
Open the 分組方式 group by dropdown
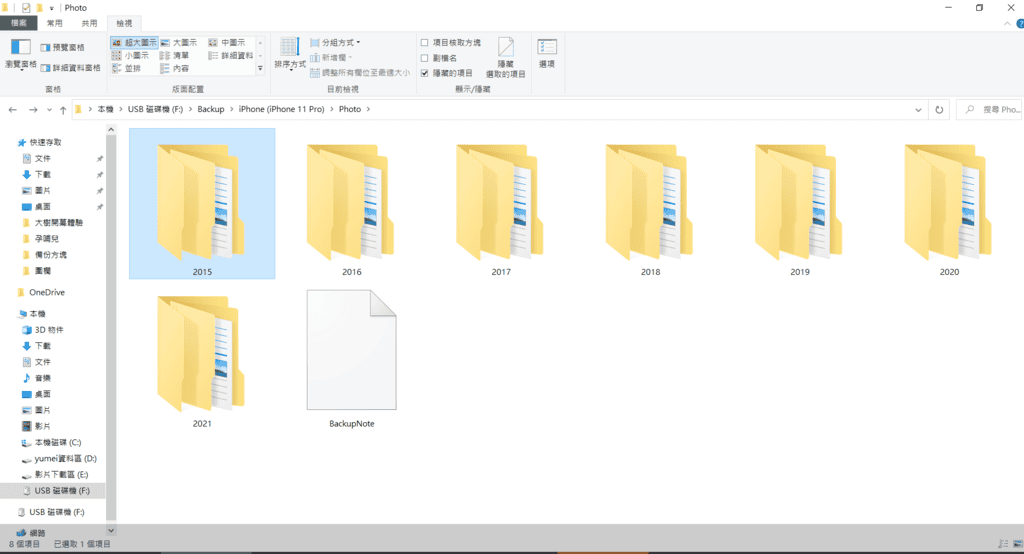[x=335, y=42]
